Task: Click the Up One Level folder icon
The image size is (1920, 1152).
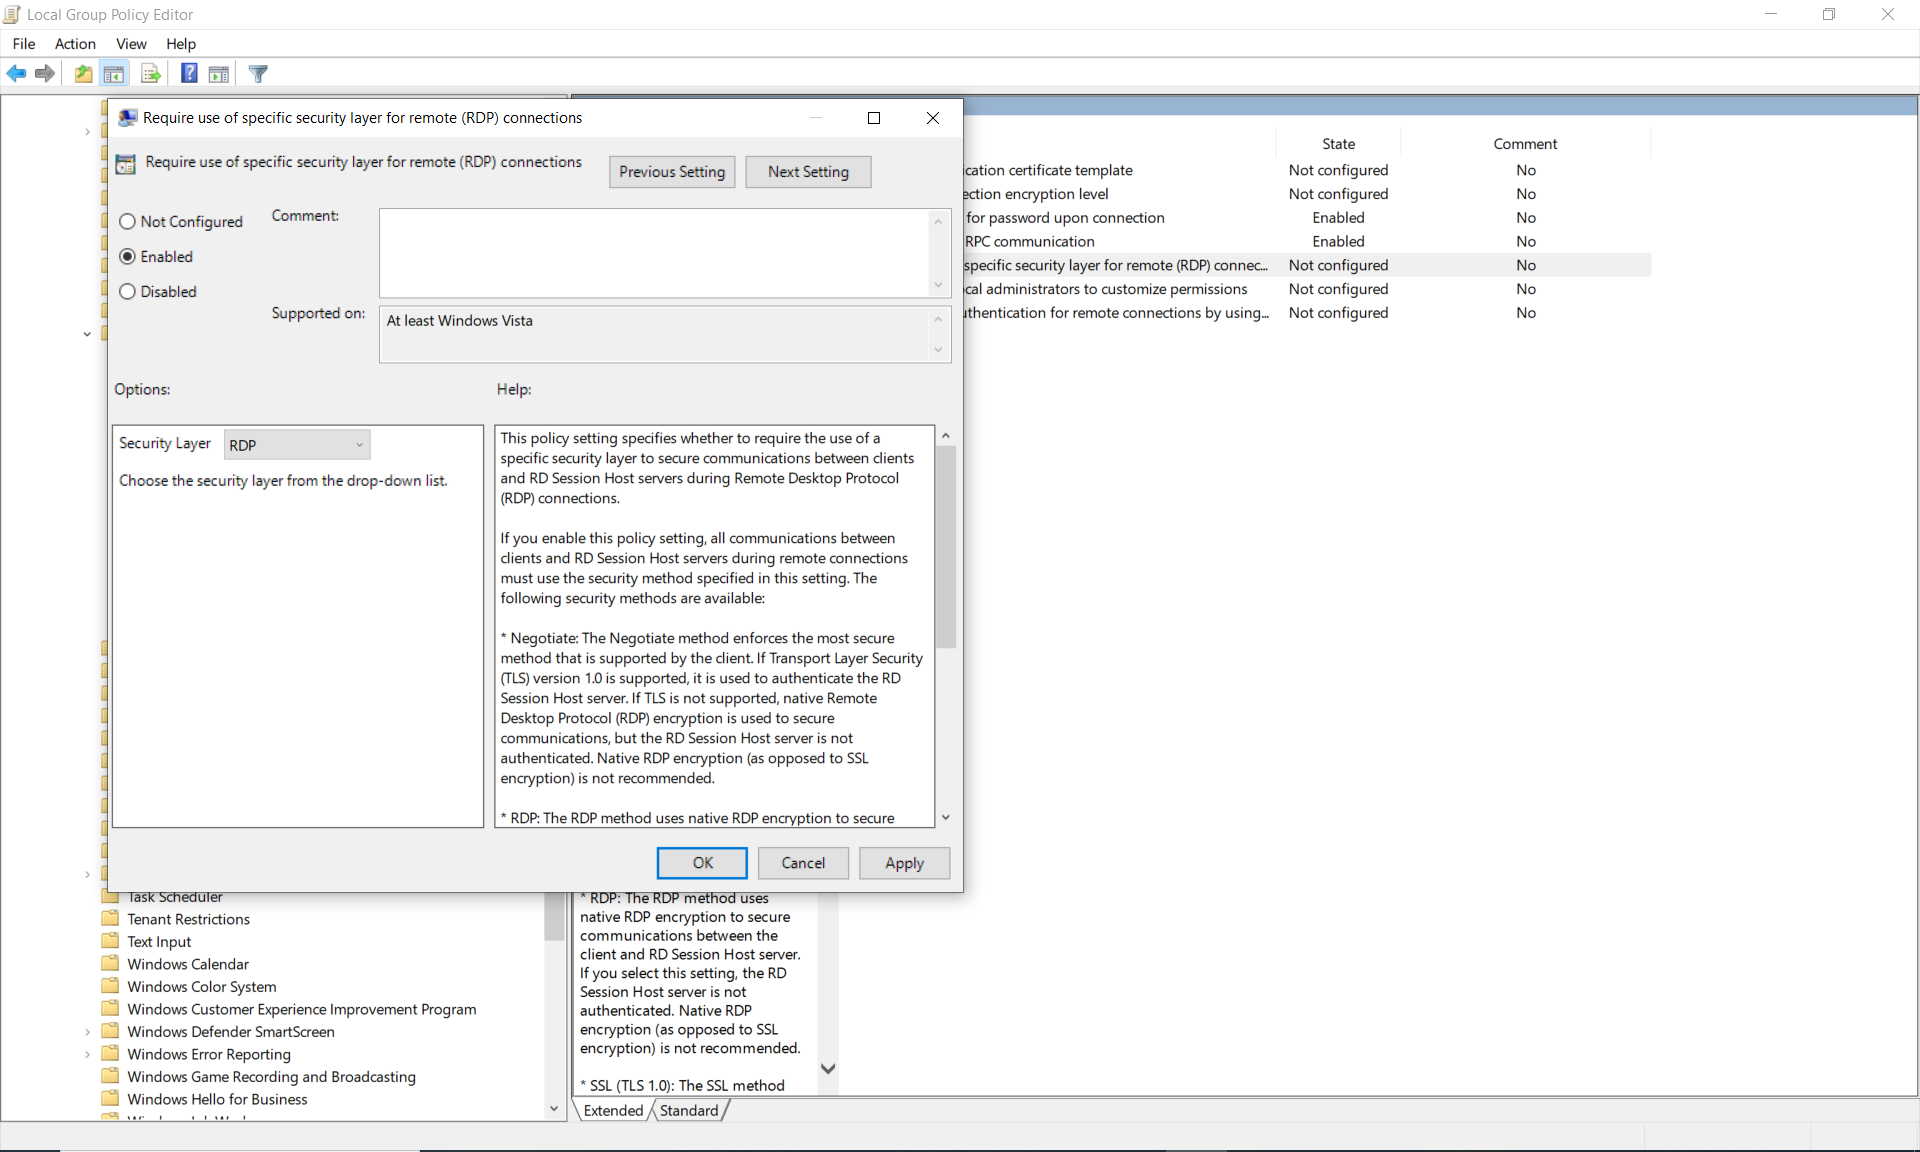Action: pos(83,74)
